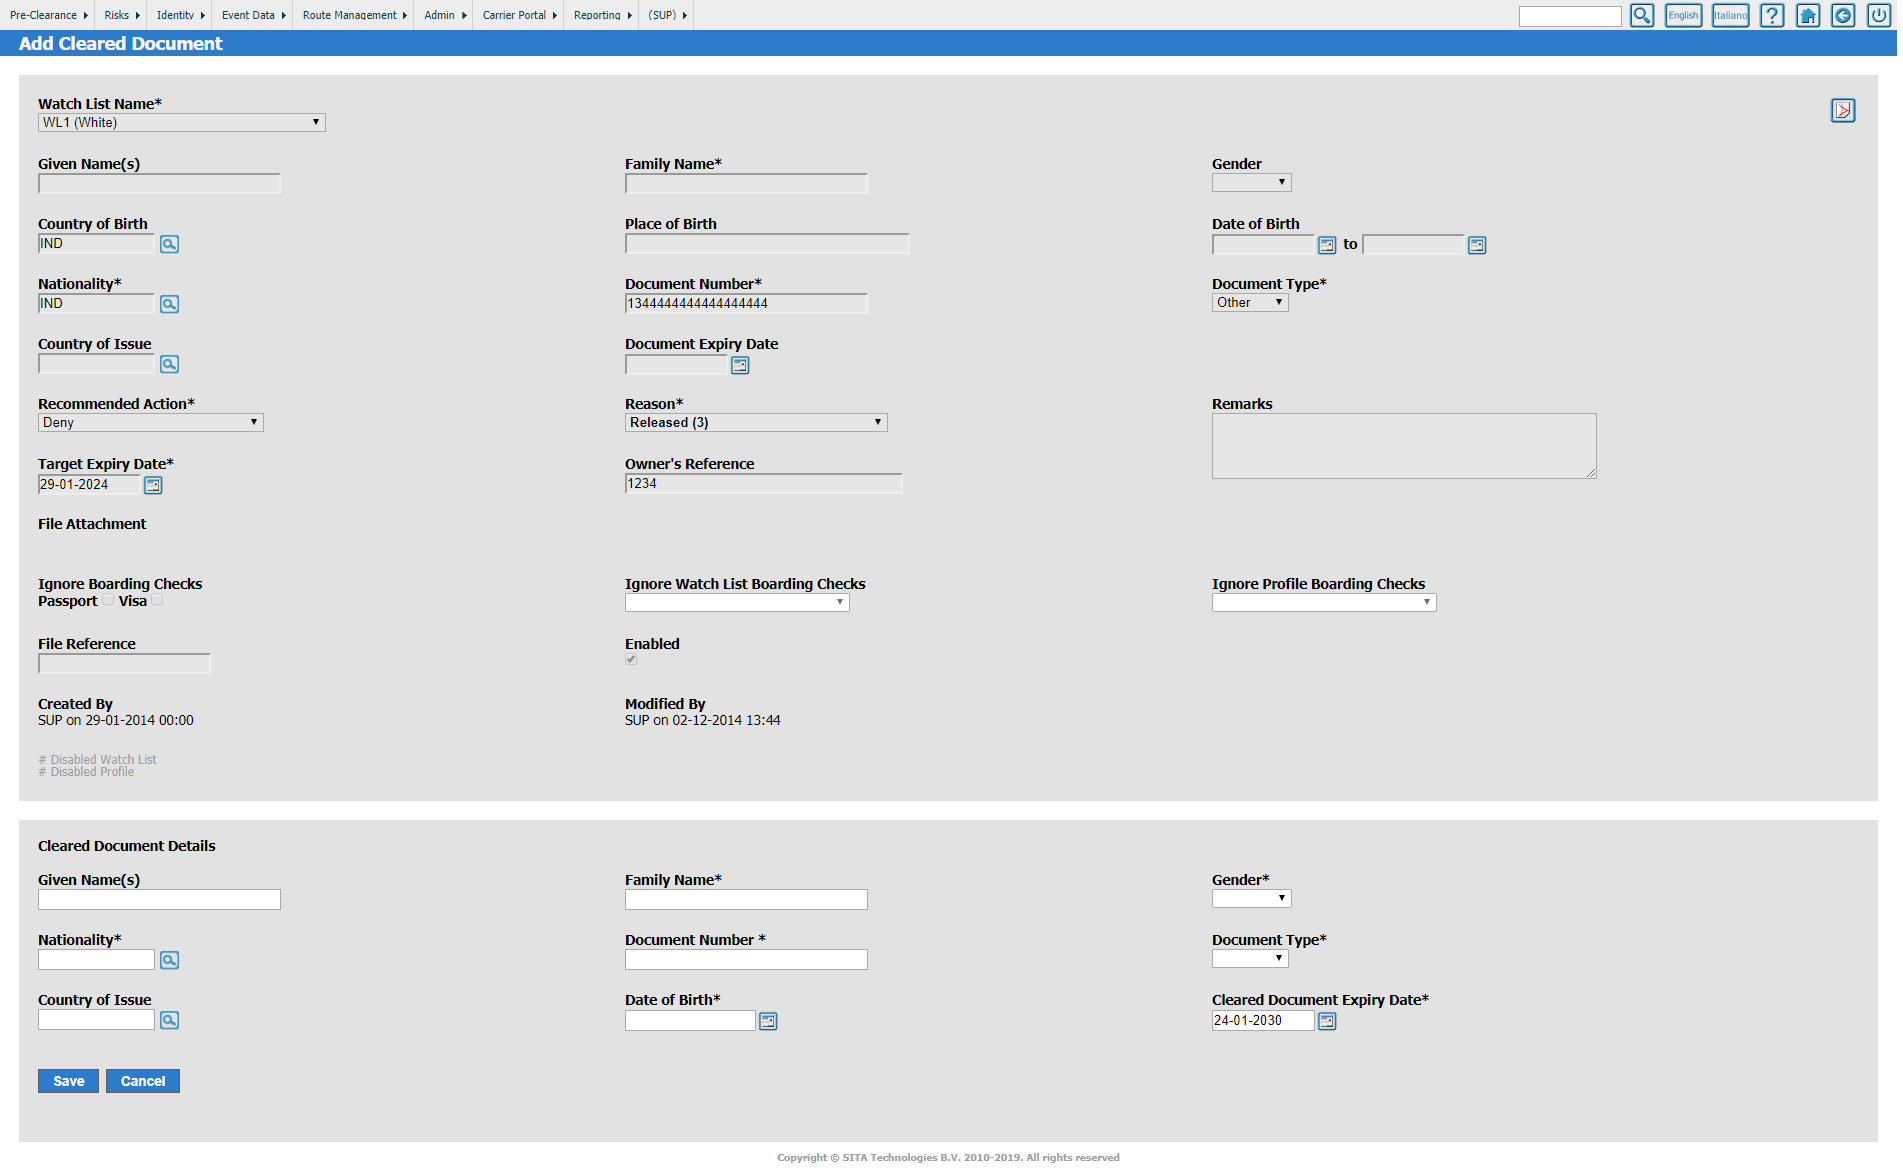Open the Nationality lookup icon
The image size is (1903, 1171).
tap(168, 304)
